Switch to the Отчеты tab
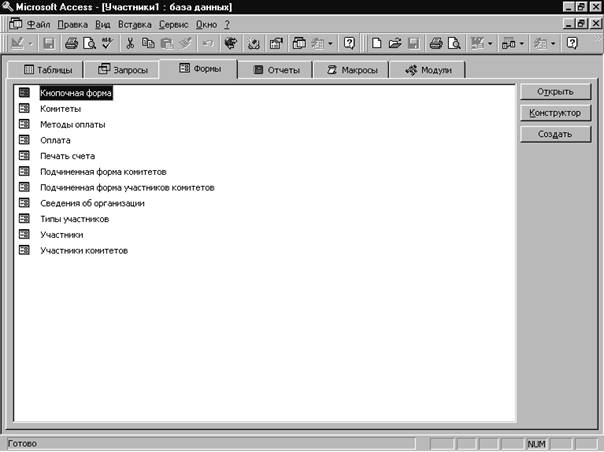 coord(275,70)
